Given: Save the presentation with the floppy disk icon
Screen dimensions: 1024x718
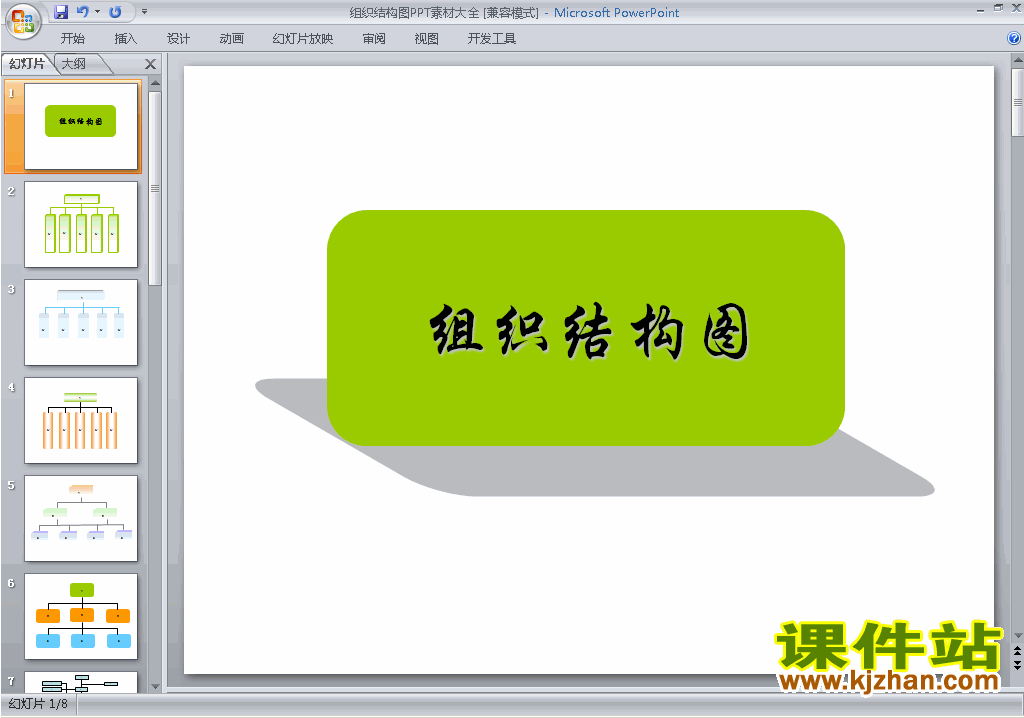Looking at the screenshot, I should pyautogui.click(x=61, y=12).
